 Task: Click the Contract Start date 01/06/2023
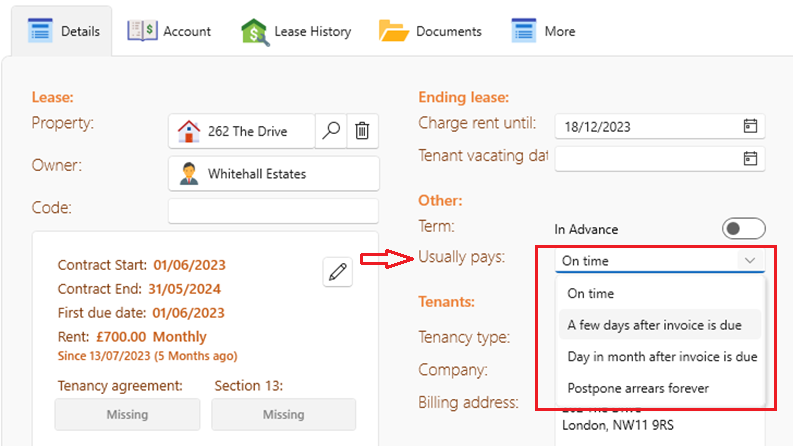190,265
